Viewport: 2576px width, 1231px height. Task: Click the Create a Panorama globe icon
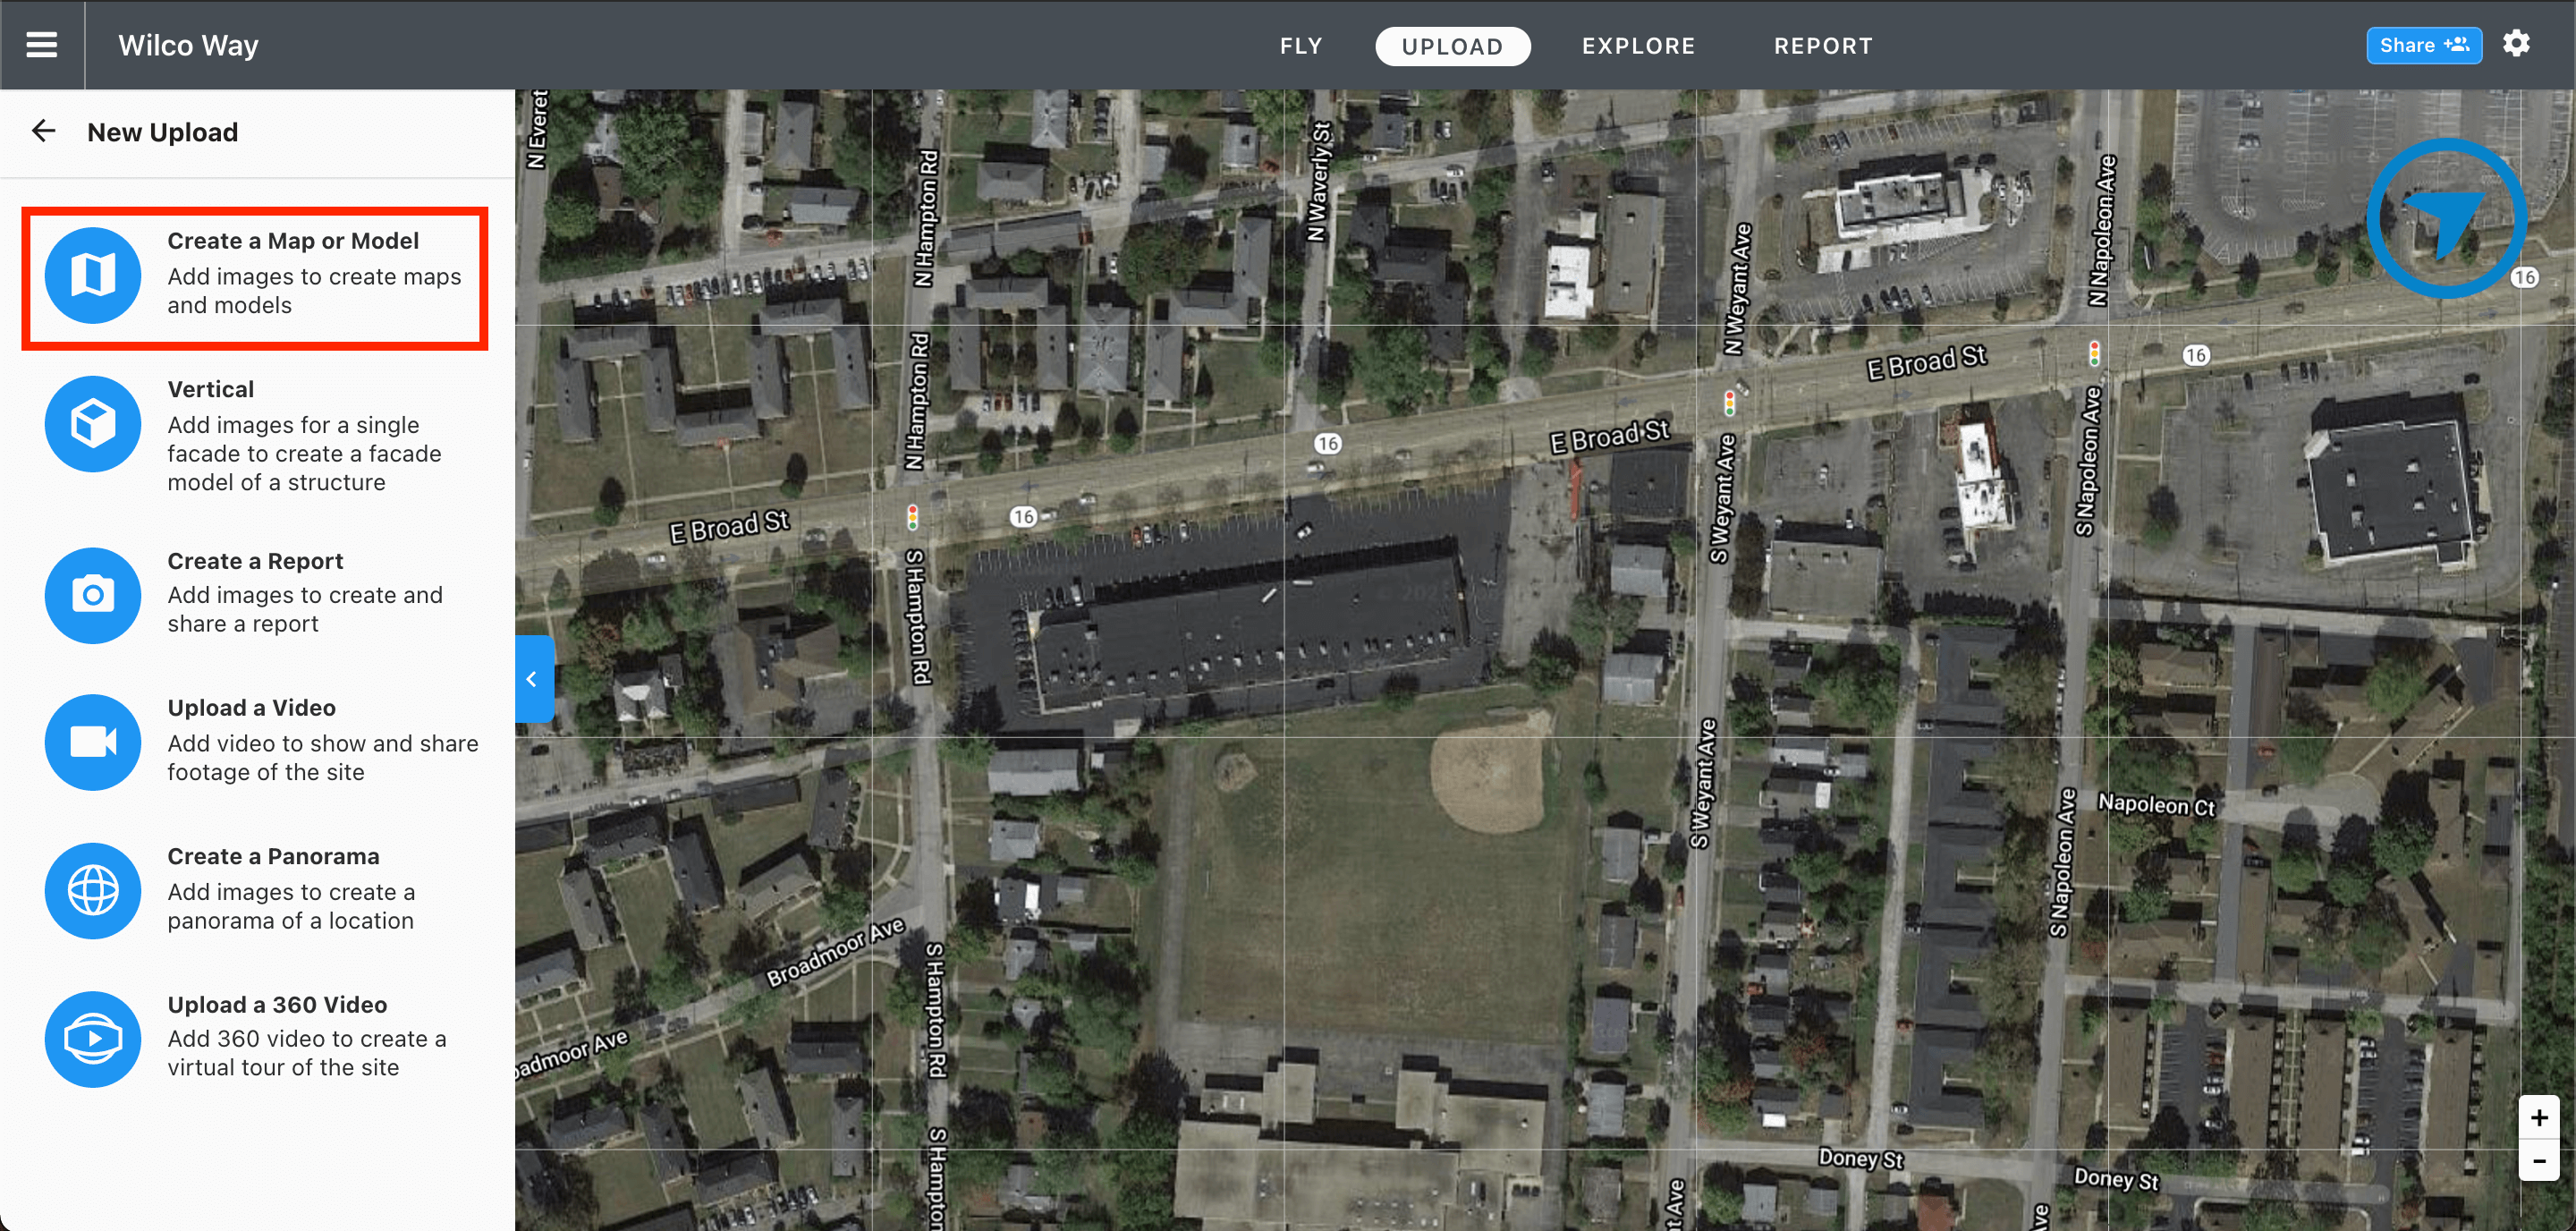(x=94, y=887)
